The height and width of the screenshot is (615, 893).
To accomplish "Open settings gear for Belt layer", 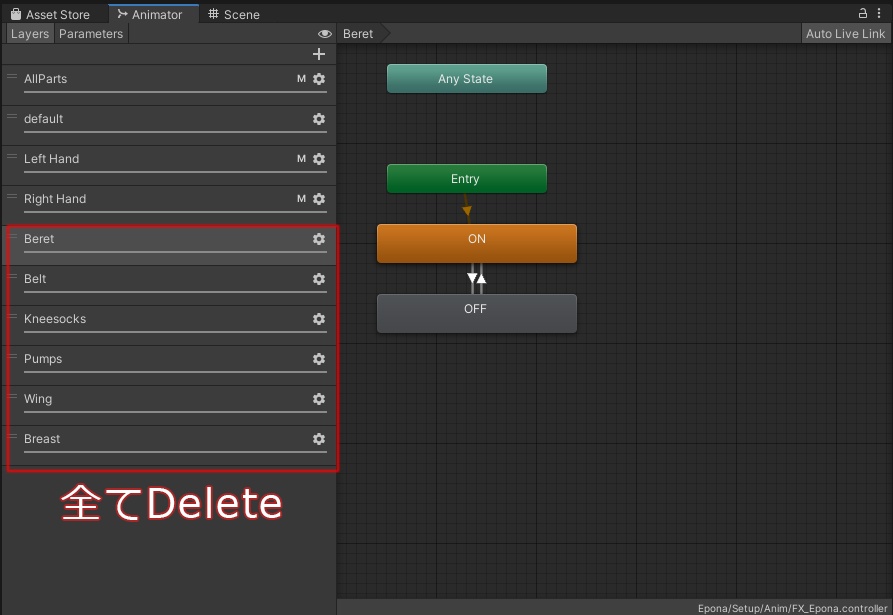I will pos(319,279).
